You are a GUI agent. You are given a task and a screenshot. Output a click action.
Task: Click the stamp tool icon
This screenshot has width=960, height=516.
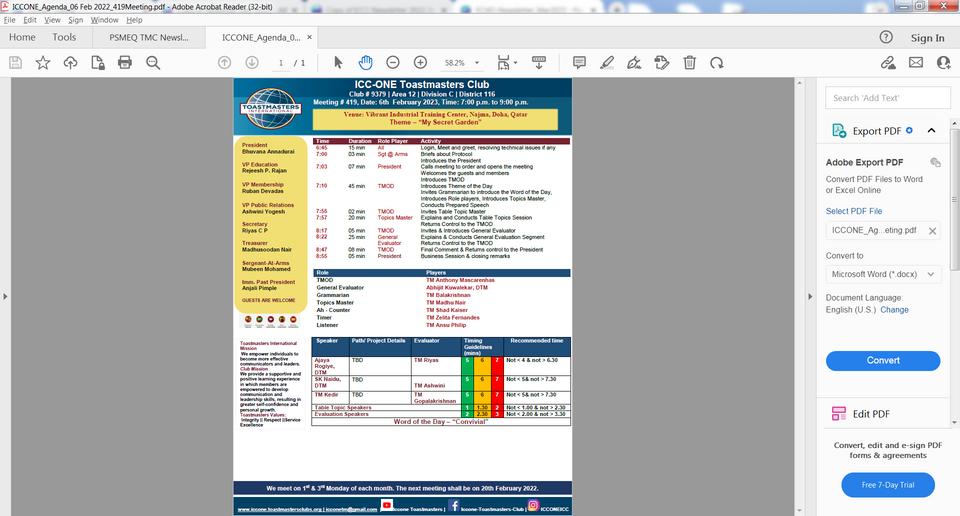coord(662,62)
